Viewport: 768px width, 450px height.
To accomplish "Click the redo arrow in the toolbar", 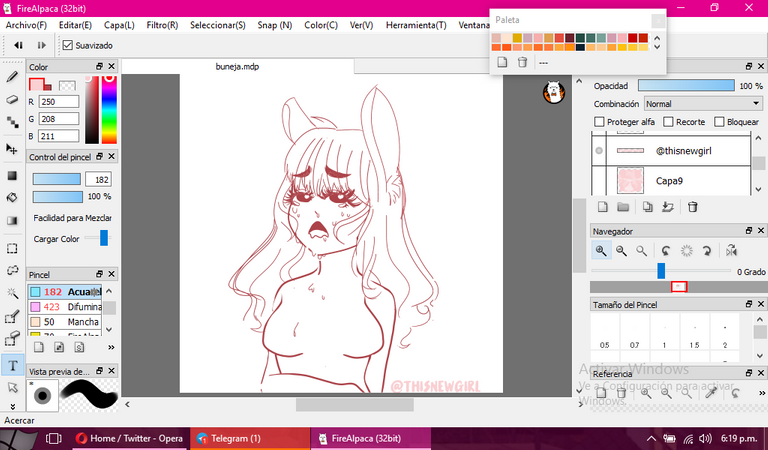I will (x=42, y=45).
